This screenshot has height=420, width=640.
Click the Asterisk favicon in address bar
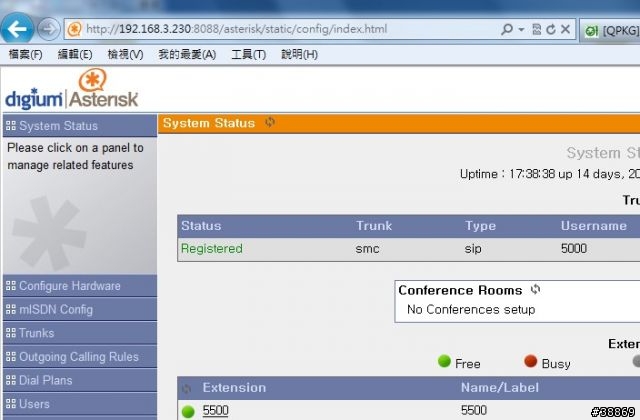point(74,29)
